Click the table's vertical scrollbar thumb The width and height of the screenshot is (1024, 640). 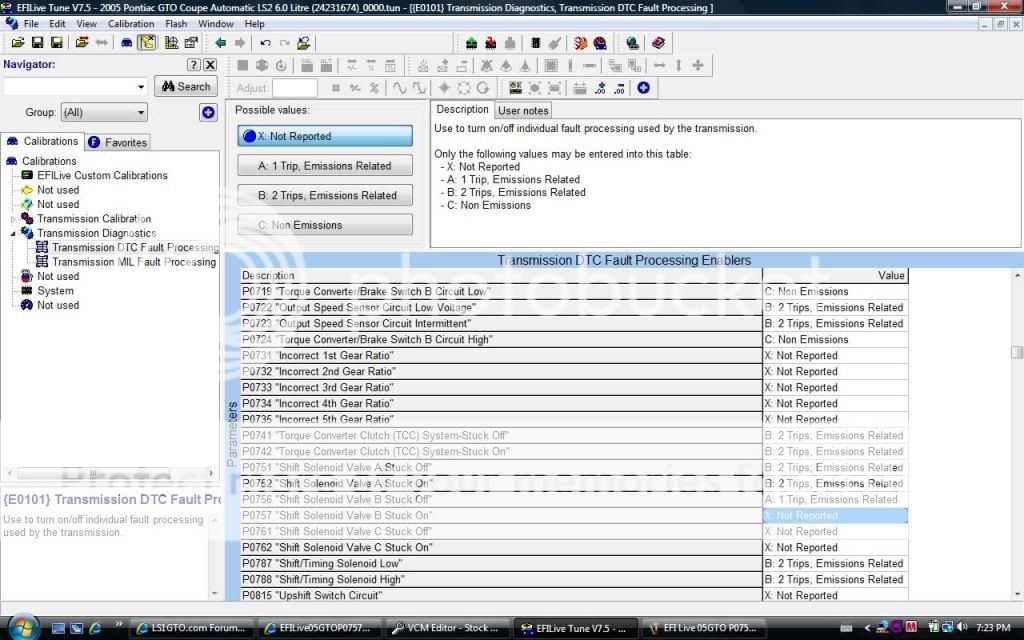(x=1017, y=352)
